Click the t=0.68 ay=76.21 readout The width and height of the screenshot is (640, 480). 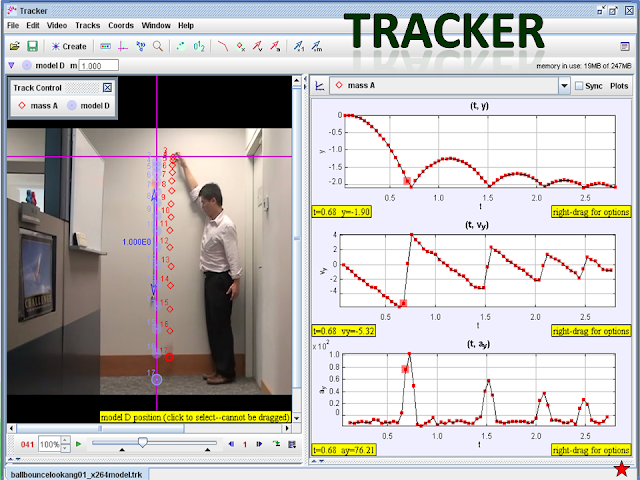pyautogui.click(x=344, y=450)
